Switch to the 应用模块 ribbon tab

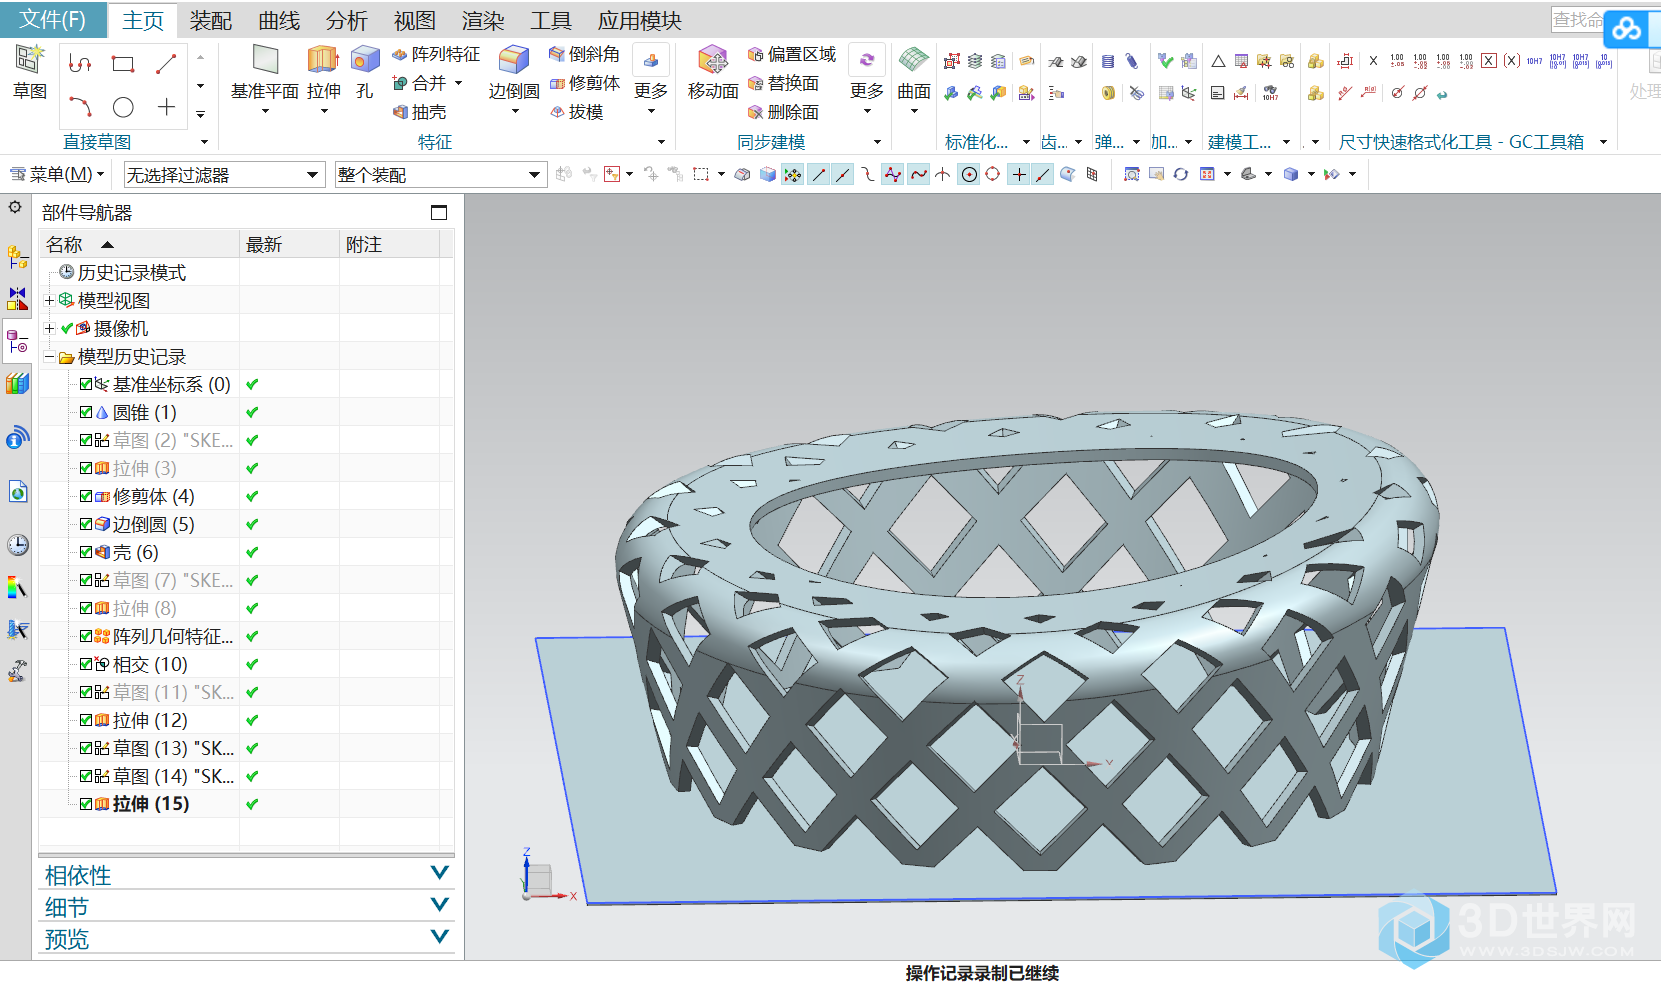pyautogui.click(x=640, y=20)
